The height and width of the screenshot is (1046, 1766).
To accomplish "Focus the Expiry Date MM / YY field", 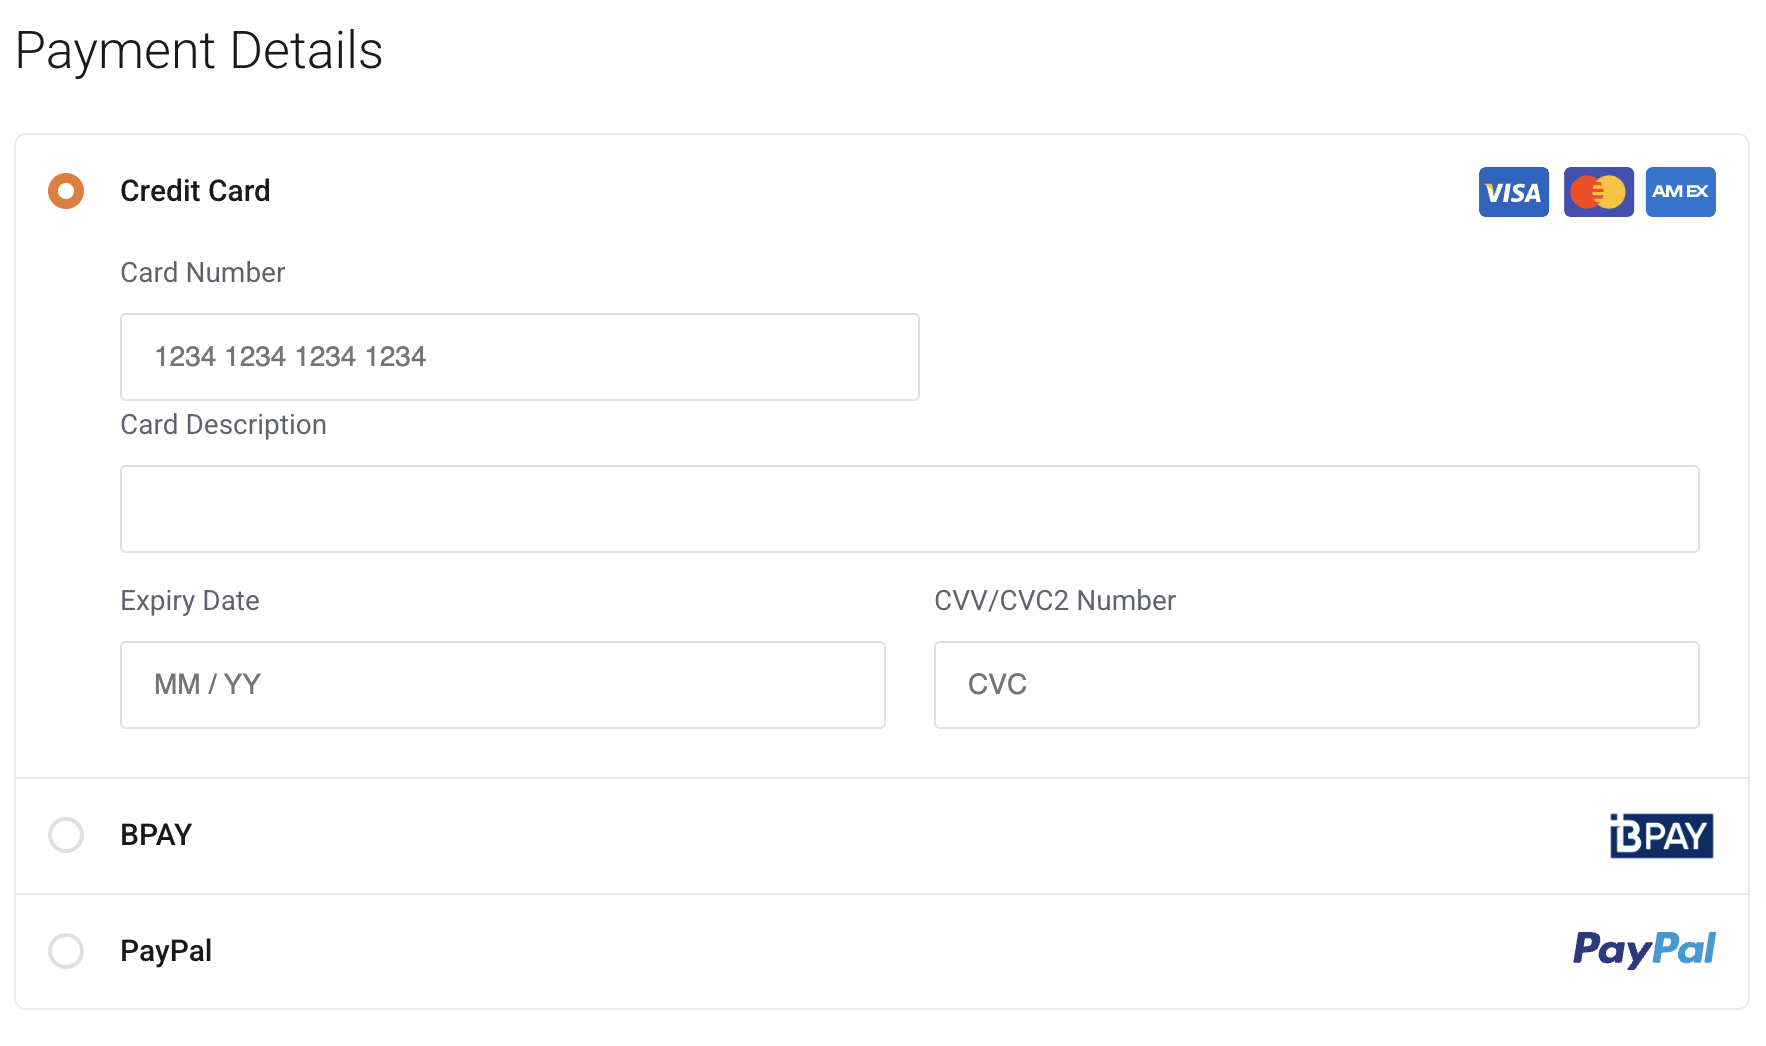I will 502,685.
